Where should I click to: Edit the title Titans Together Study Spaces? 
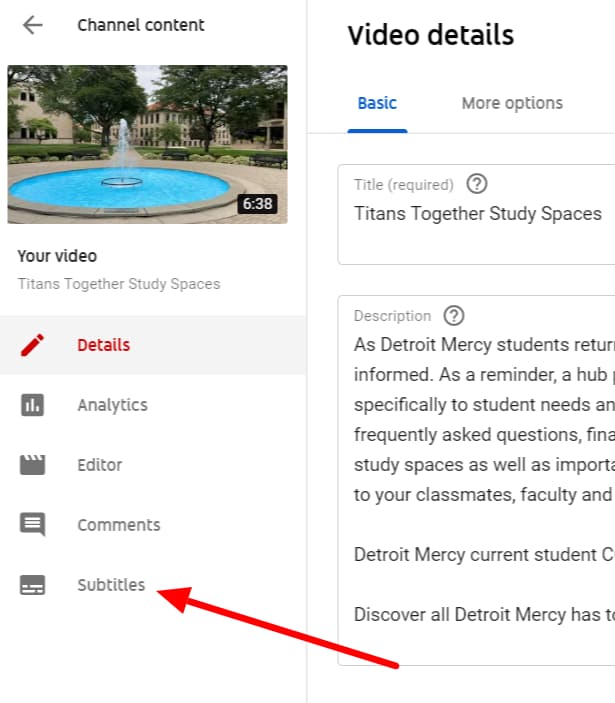coord(478,214)
